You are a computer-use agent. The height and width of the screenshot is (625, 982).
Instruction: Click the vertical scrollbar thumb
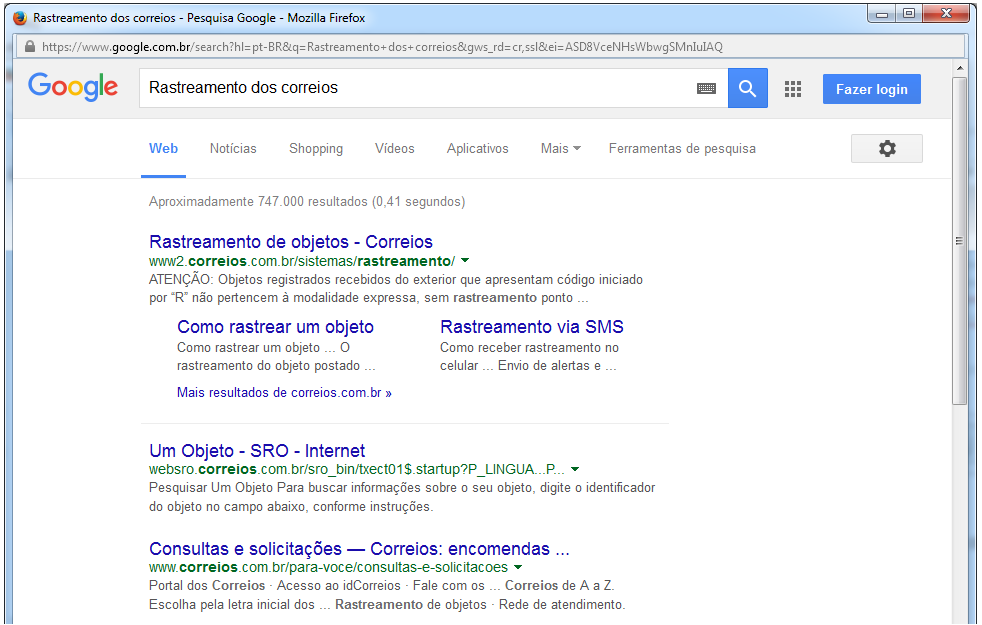pyautogui.click(x=959, y=241)
